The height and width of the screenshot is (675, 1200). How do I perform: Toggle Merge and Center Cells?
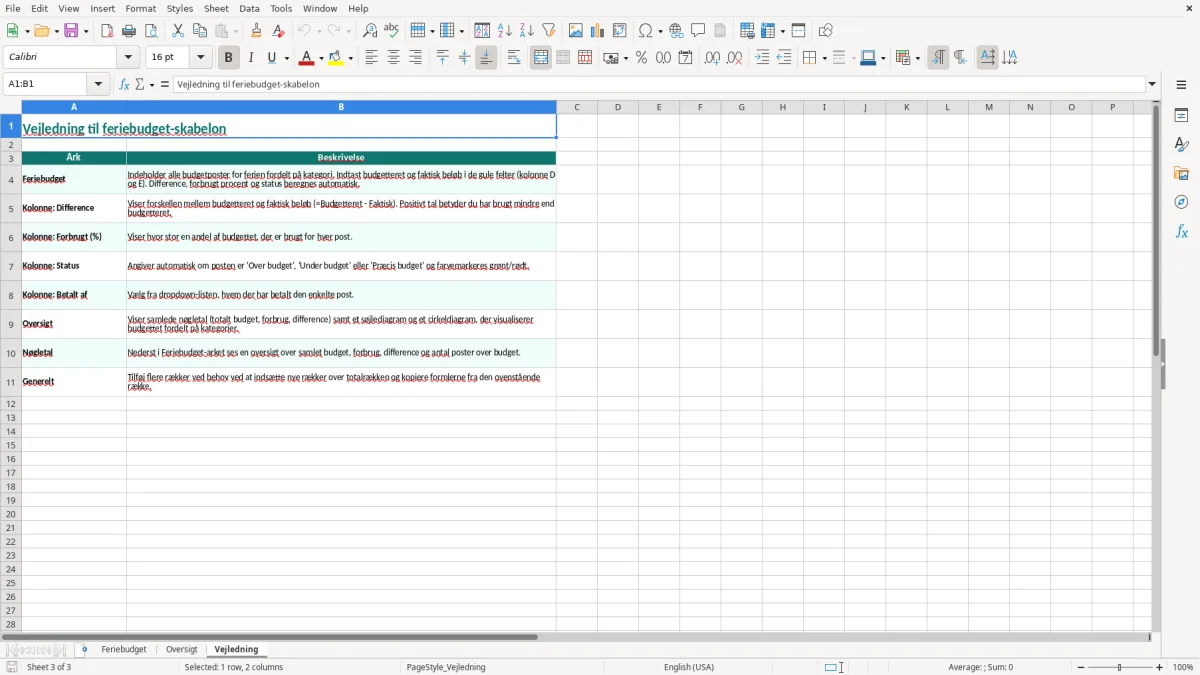click(541, 58)
